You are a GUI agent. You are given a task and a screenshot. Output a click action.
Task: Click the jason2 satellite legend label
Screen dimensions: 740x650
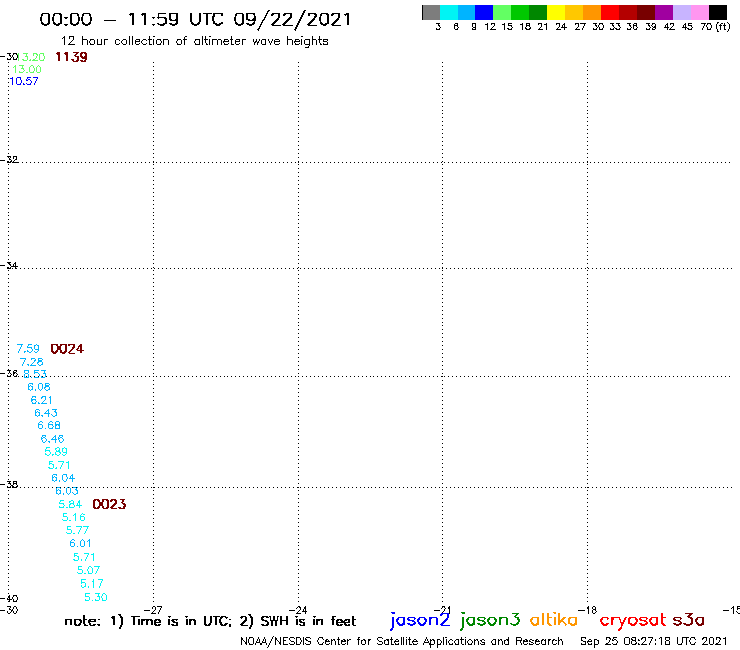coord(420,620)
